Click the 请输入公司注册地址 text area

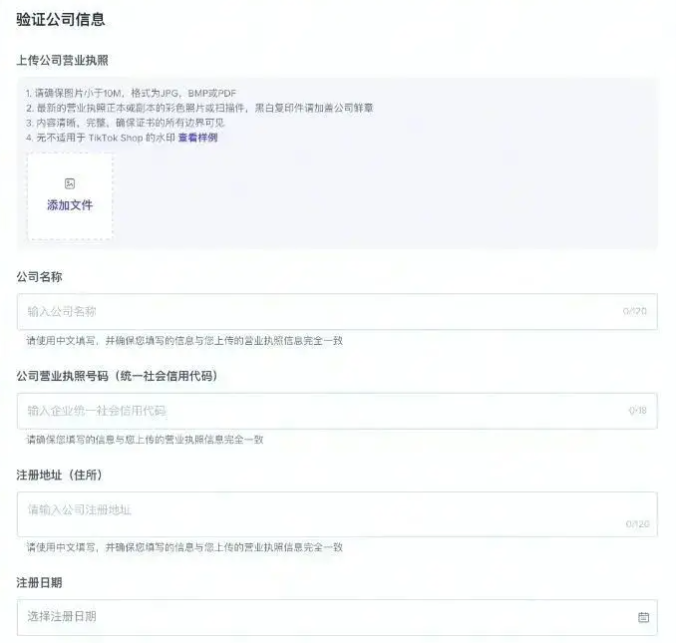320,513
